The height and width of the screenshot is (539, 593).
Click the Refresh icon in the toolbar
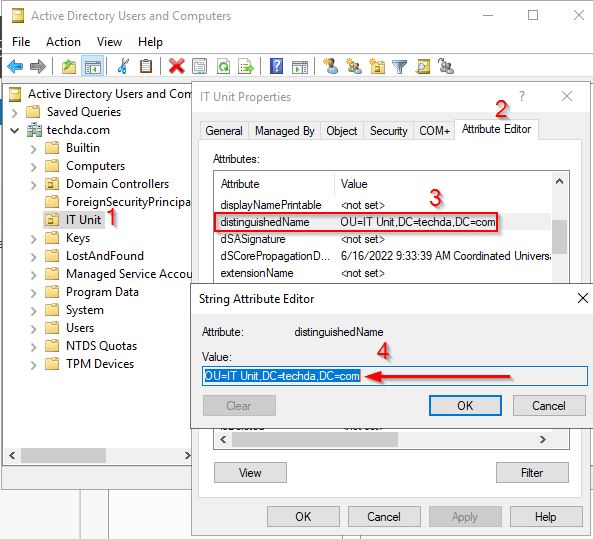tap(223, 67)
